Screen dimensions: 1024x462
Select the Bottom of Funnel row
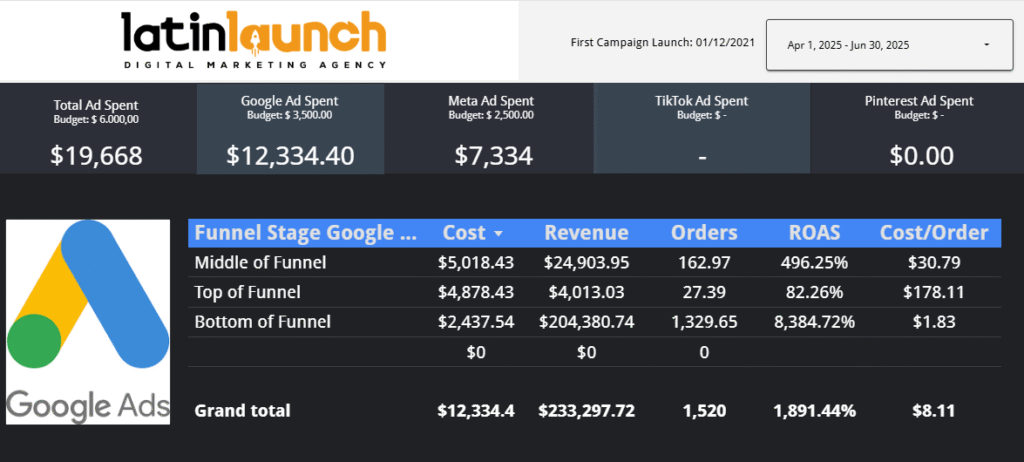[262, 322]
